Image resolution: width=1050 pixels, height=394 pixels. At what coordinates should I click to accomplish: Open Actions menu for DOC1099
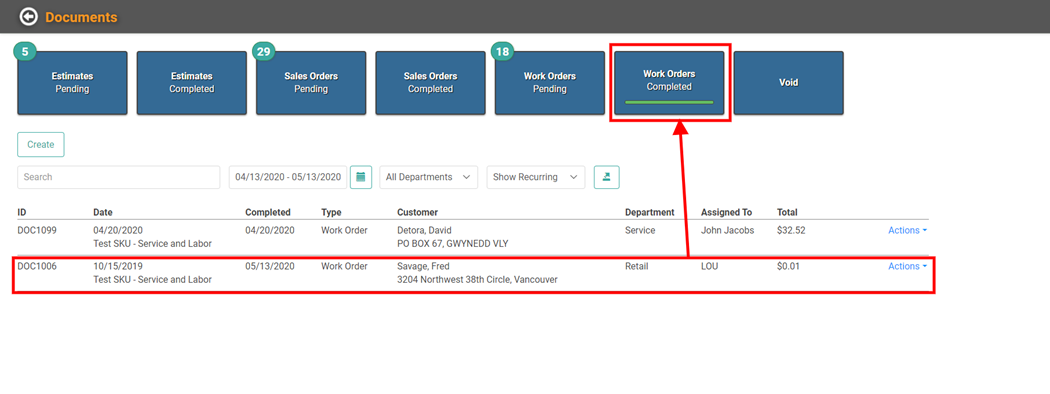click(x=907, y=231)
